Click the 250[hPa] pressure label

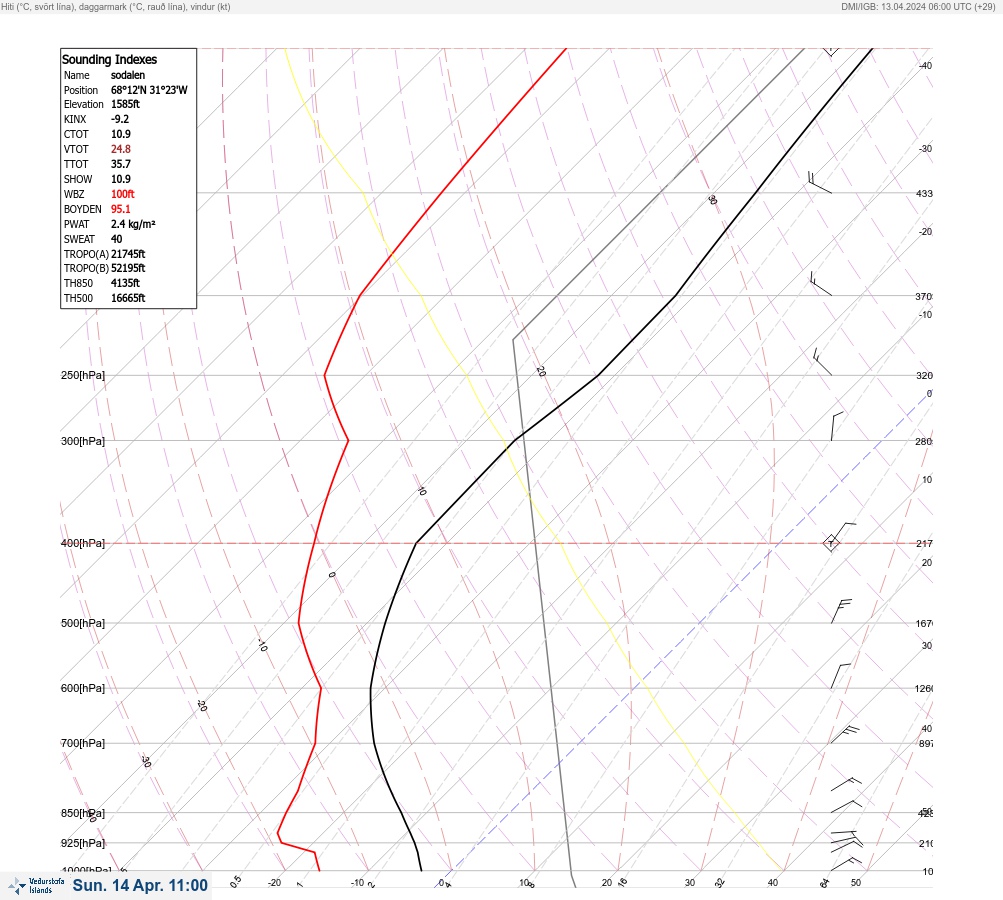[x=83, y=375]
